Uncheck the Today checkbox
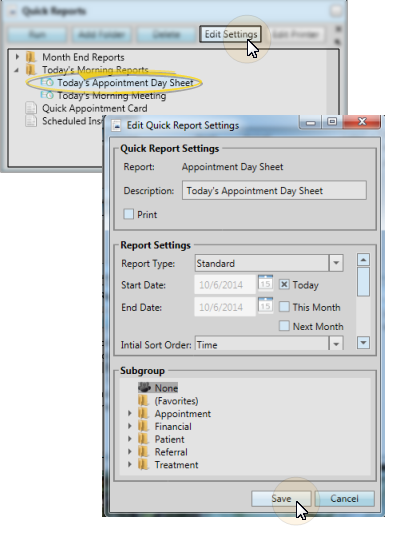395x535 pixels. 284,285
